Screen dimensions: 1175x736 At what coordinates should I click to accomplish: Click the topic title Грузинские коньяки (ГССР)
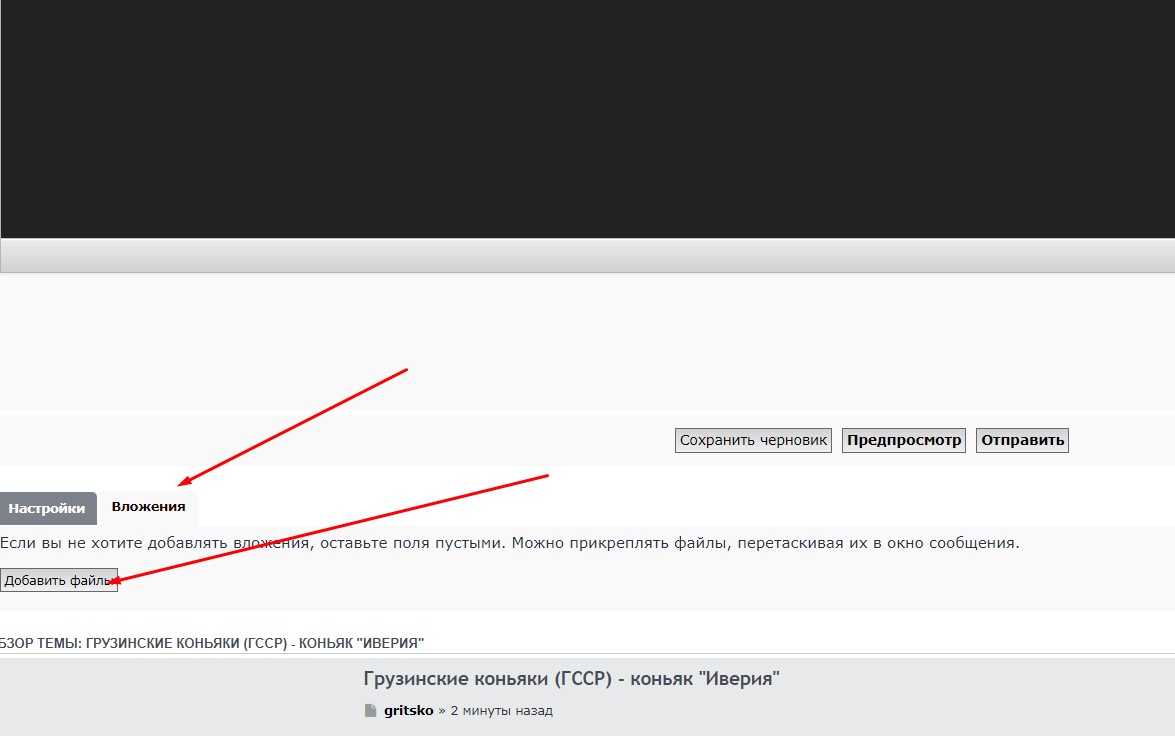point(487,680)
